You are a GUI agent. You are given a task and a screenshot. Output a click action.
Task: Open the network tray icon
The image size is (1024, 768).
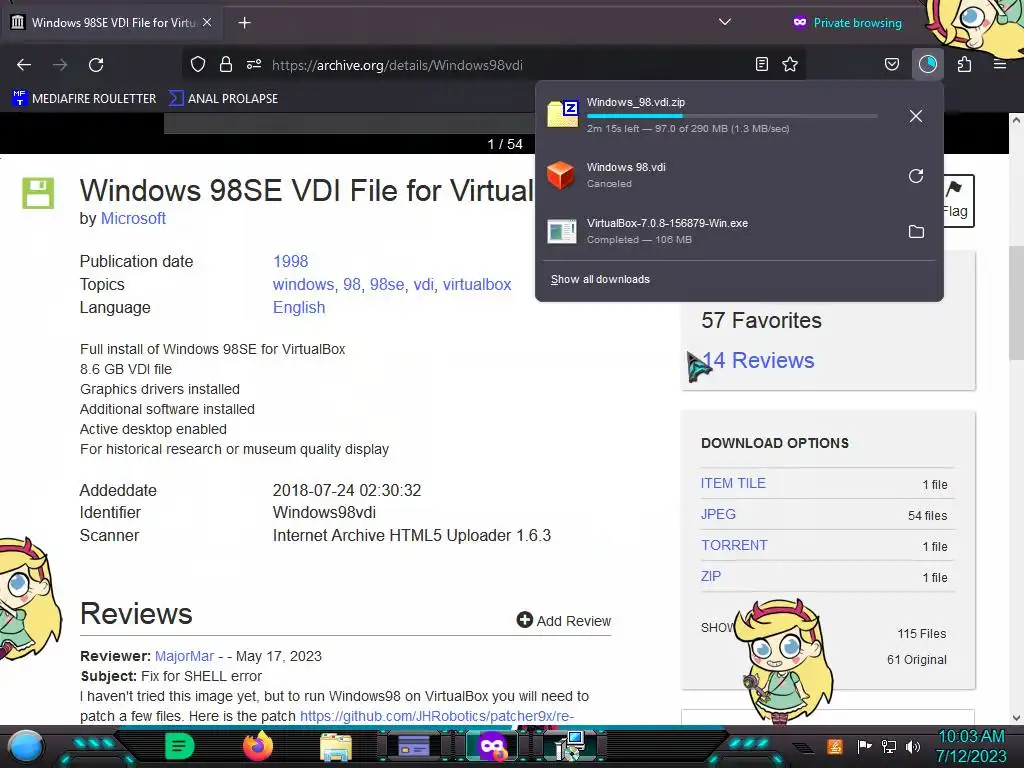pos(889,746)
